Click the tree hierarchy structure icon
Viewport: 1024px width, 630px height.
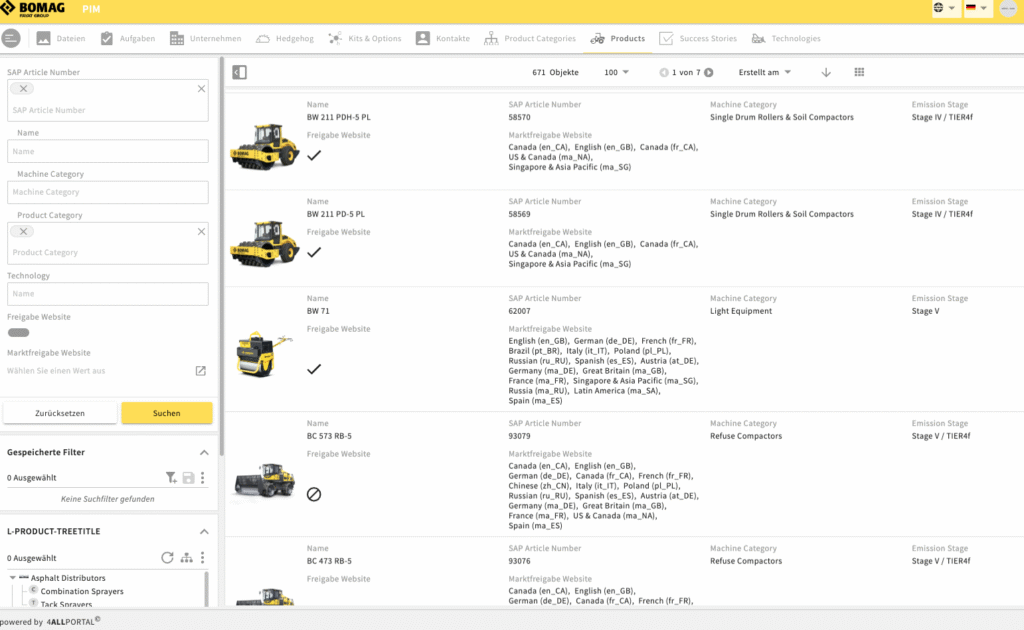[187, 558]
